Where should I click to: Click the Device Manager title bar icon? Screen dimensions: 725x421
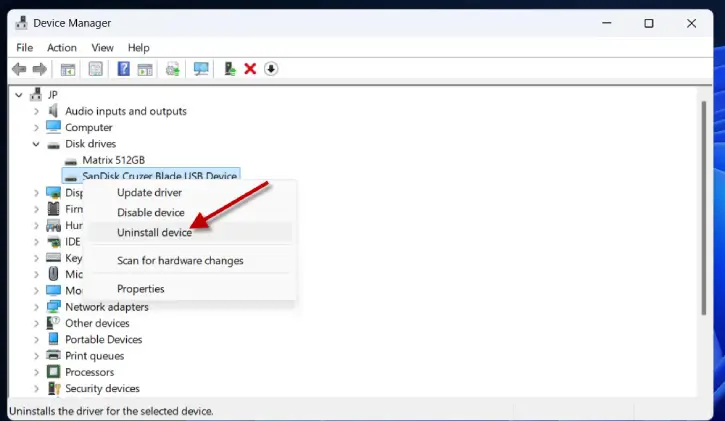[x=21, y=23]
